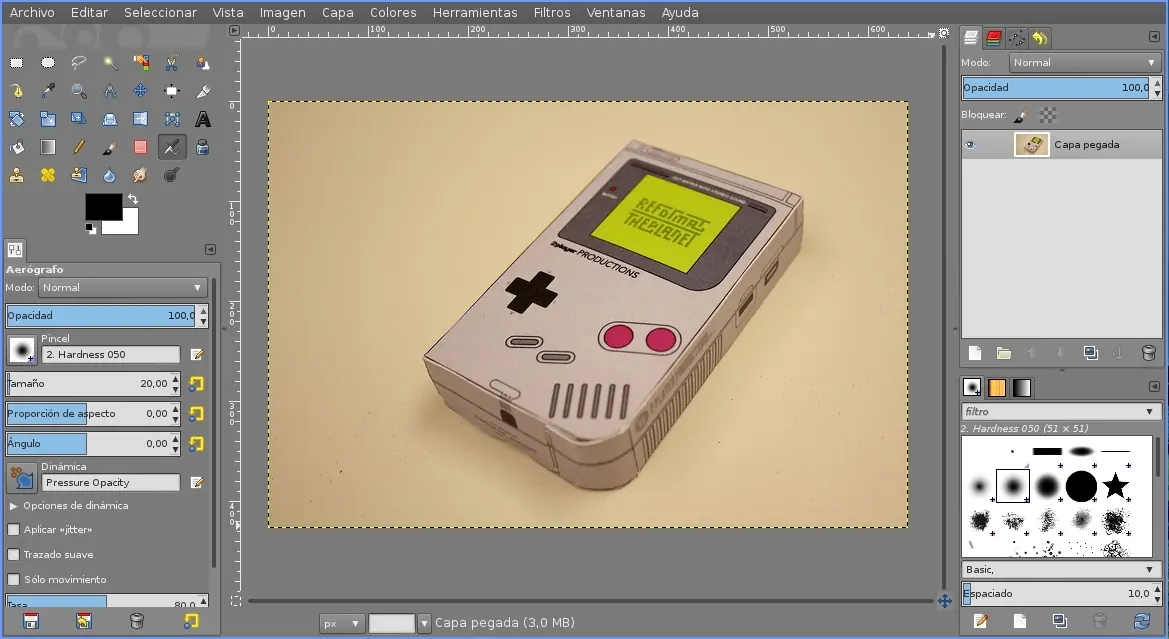The height and width of the screenshot is (639, 1169).
Task: Select the Scissors Select tool
Action: click(171, 63)
